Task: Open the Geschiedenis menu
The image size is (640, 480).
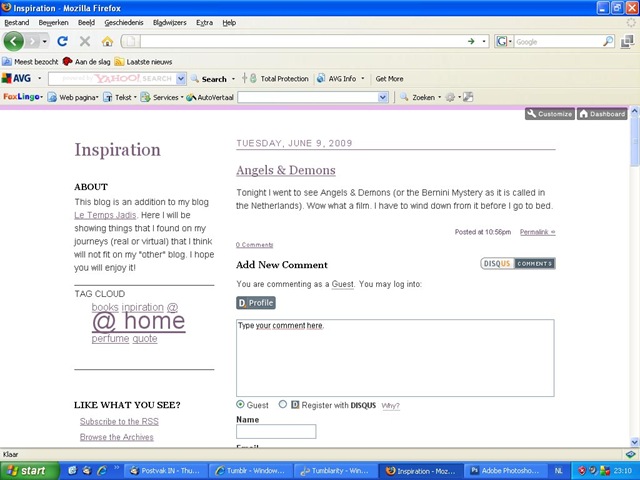Action: click(124, 23)
